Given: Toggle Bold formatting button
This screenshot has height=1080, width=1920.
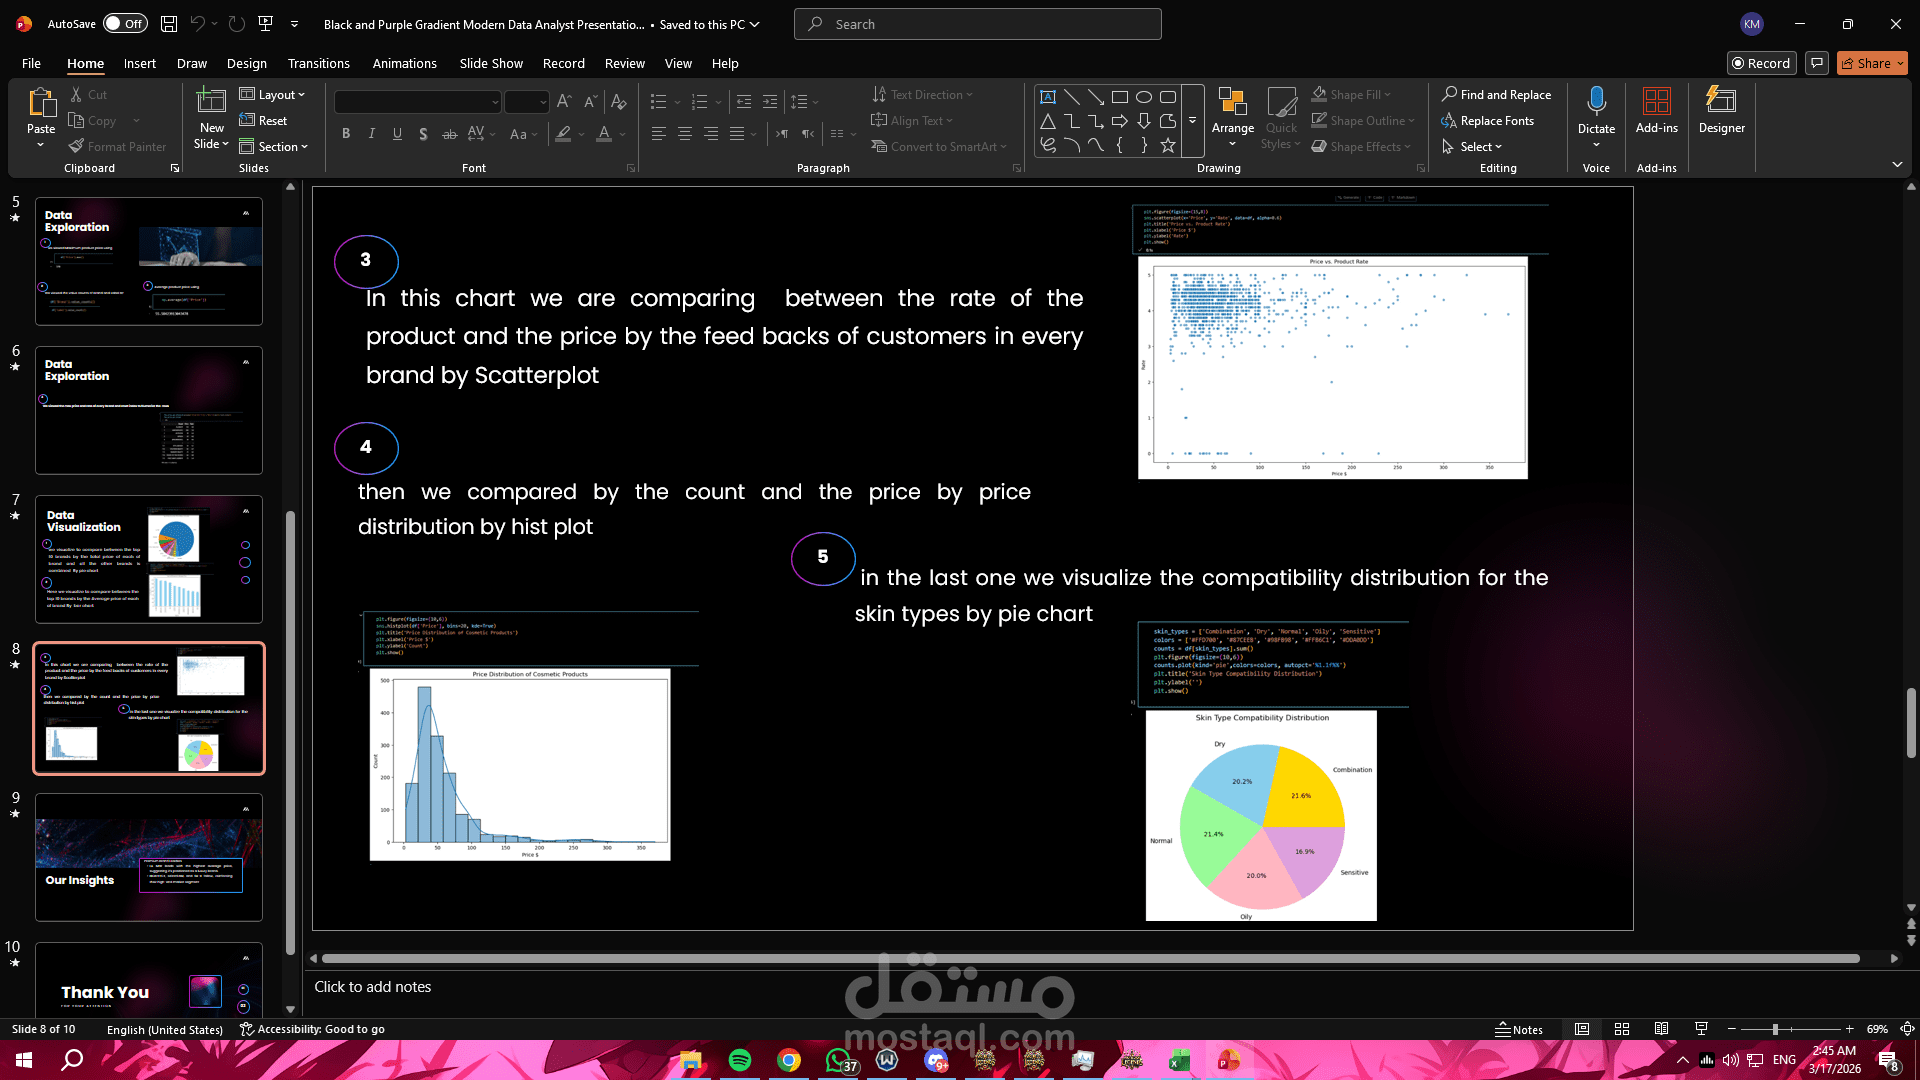Looking at the screenshot, I should (346, 134).
